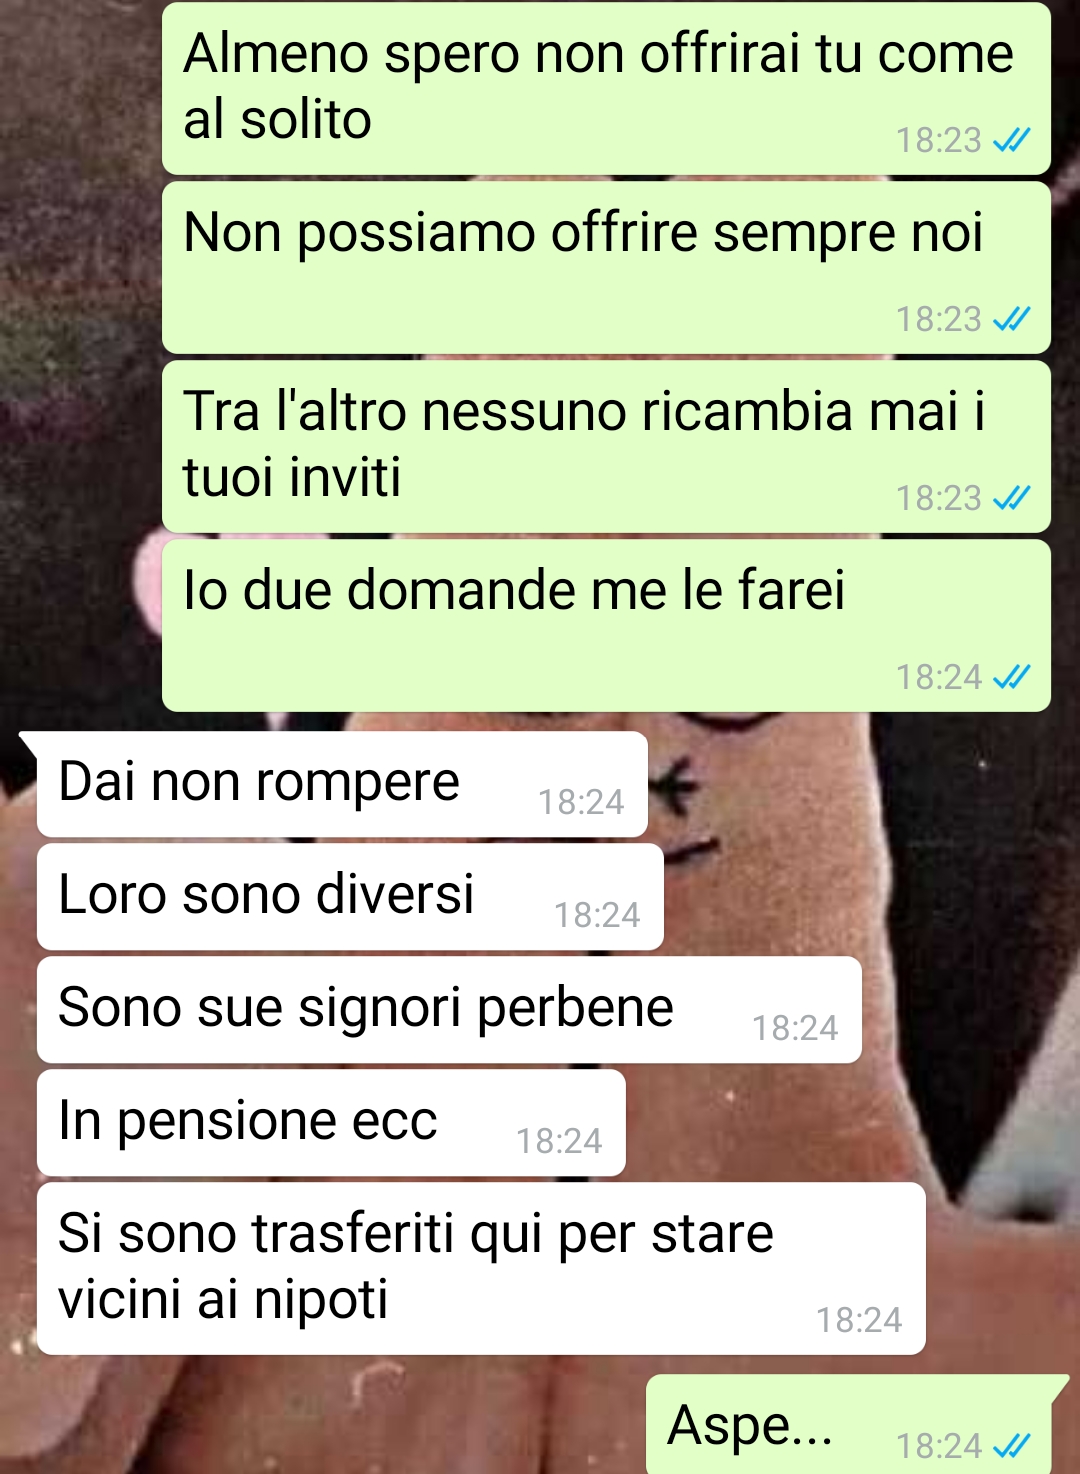Tap the read ticks on 'Aspe...' message
Viewport: 1080px width, 1474px height.
point(1011,1446)
